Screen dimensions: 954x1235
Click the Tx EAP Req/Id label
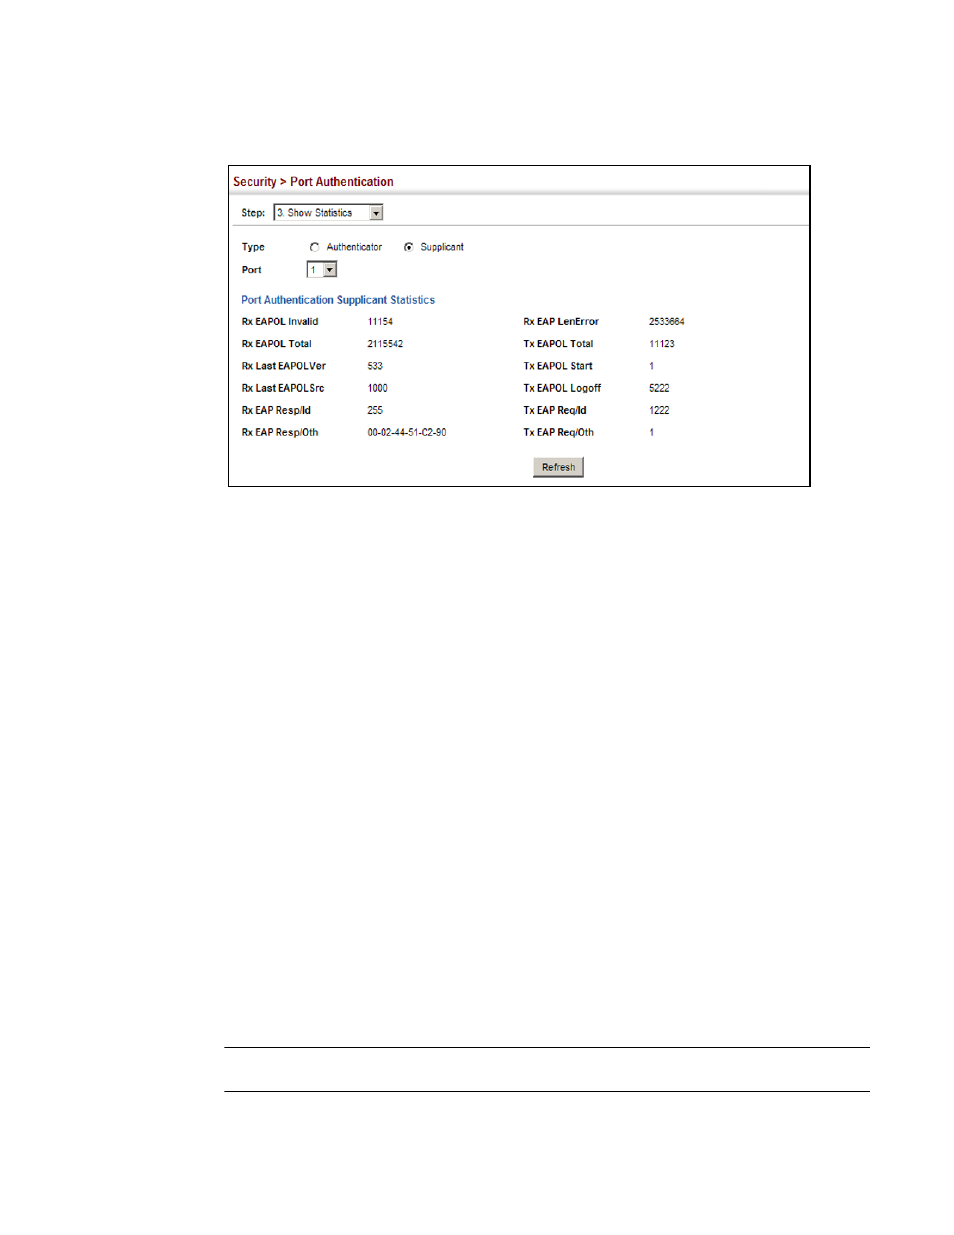pos(555,410)
